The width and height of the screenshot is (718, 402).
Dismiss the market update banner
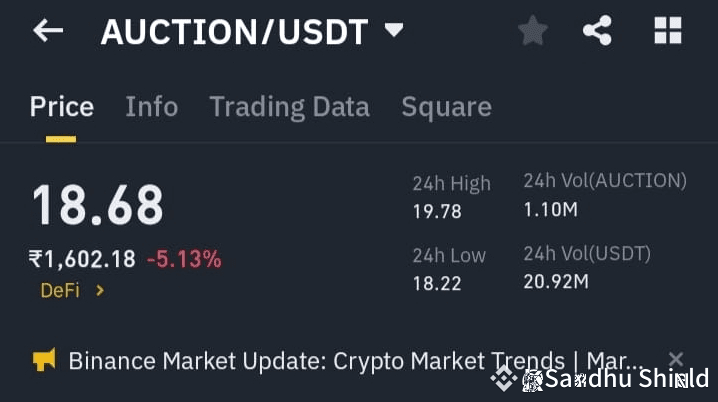[x=676, y=358]
